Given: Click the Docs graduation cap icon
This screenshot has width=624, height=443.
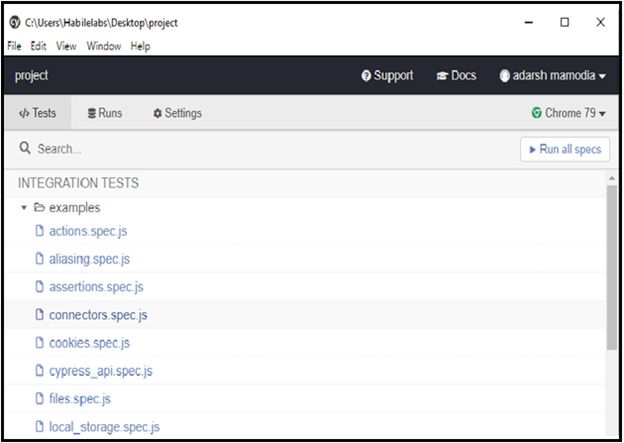Looking at the screenshot, I should coord(442,76).
